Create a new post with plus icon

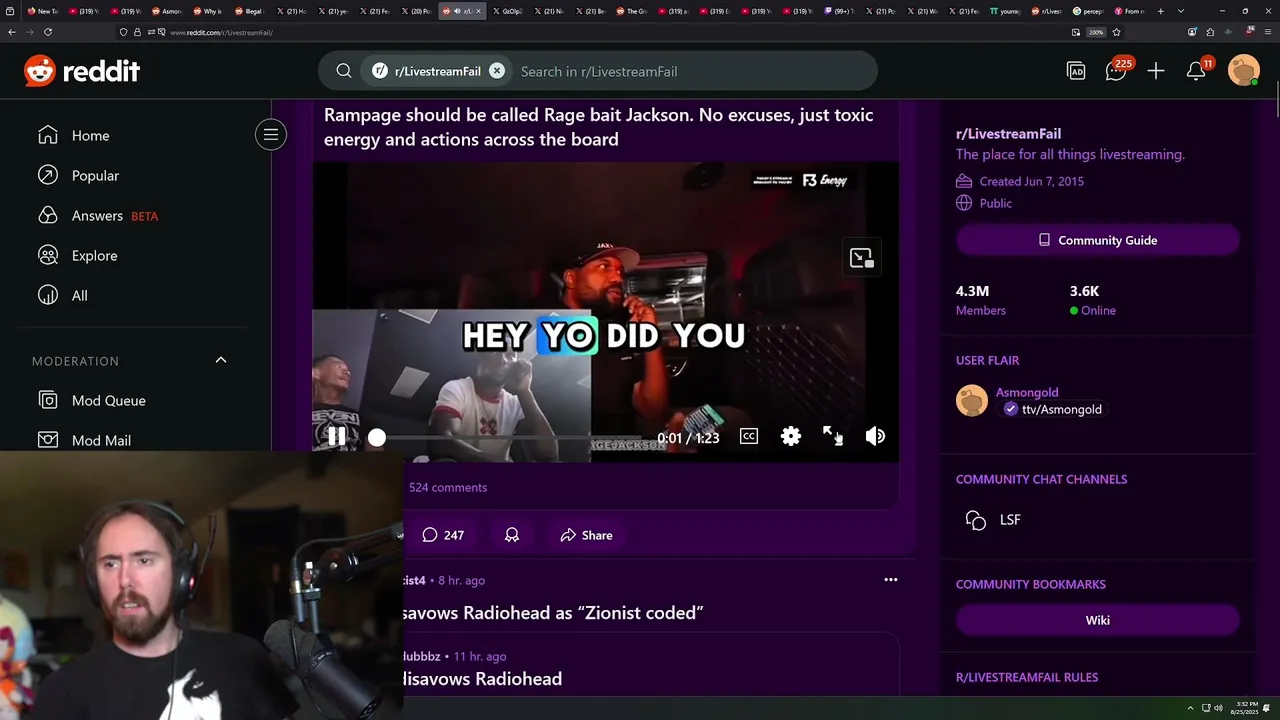(x=1156, y=71)
